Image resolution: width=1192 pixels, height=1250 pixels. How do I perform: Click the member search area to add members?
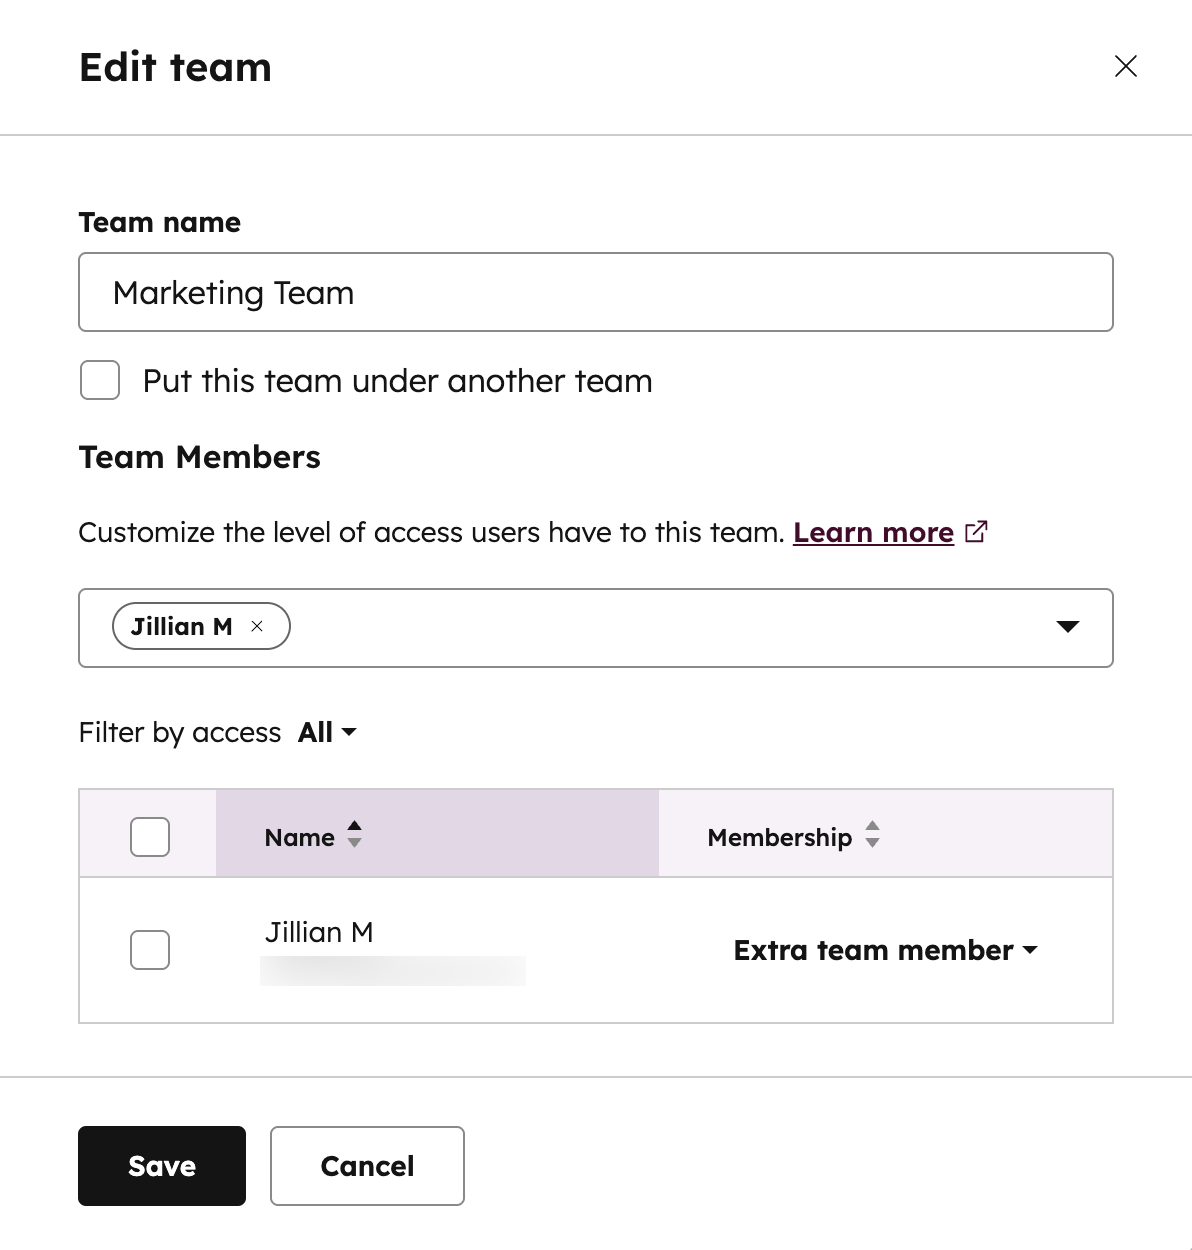(650, 627)
